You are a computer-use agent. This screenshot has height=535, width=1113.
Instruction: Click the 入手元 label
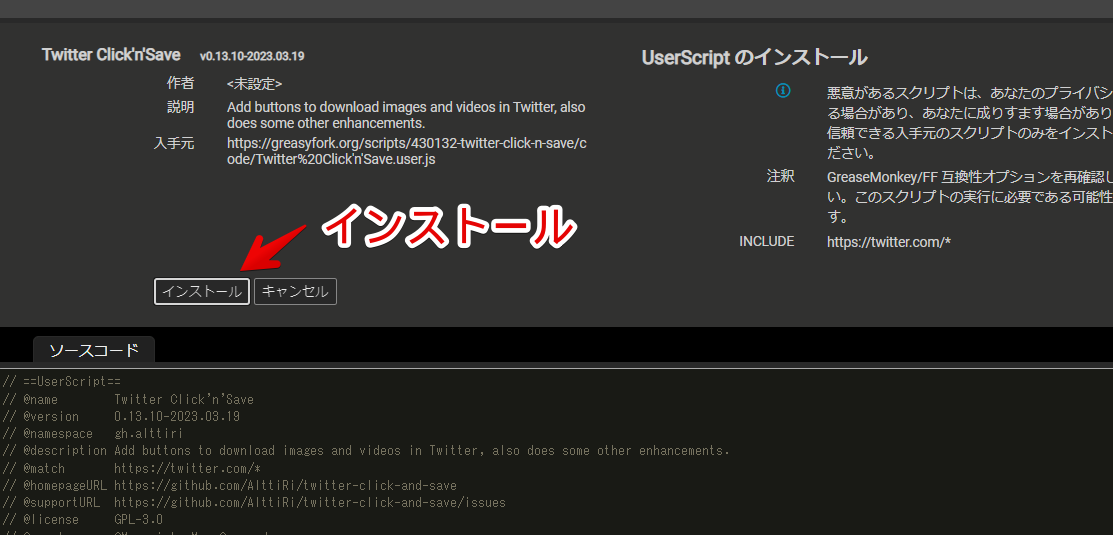(x=174, y=143)
